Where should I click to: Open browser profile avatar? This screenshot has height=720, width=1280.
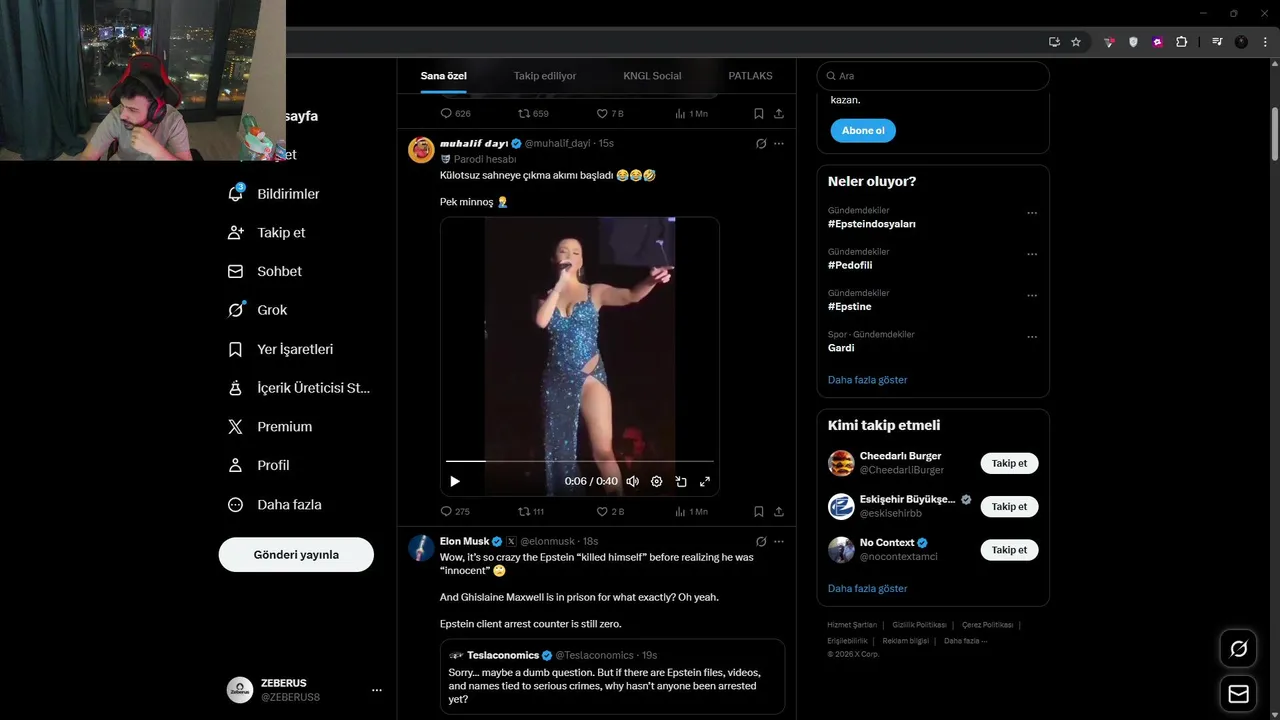(x=1241, y=42)
